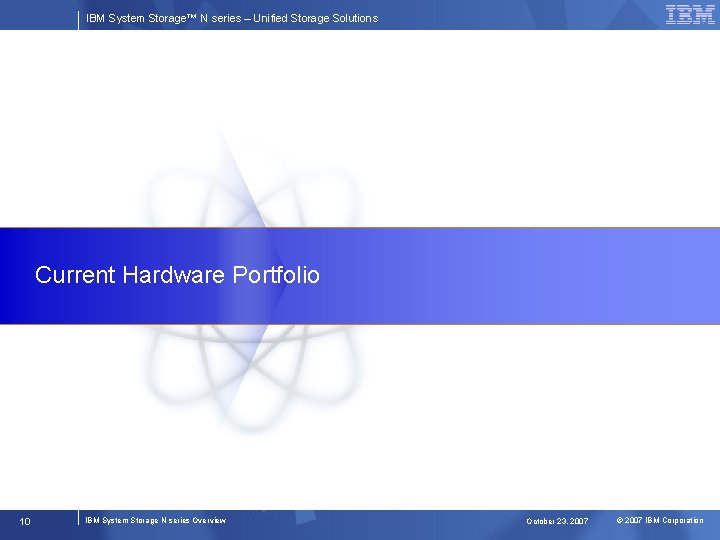Click '© 2007 IBM Corporation' copyright text
The image size is (720, 540).
pyautogui.click(x=660, y=520)
